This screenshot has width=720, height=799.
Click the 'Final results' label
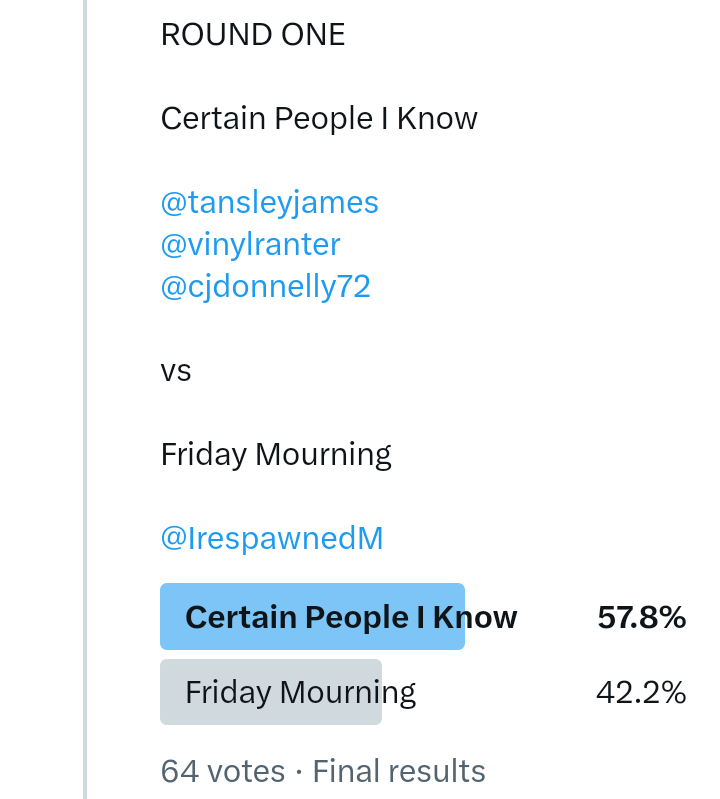399,772
